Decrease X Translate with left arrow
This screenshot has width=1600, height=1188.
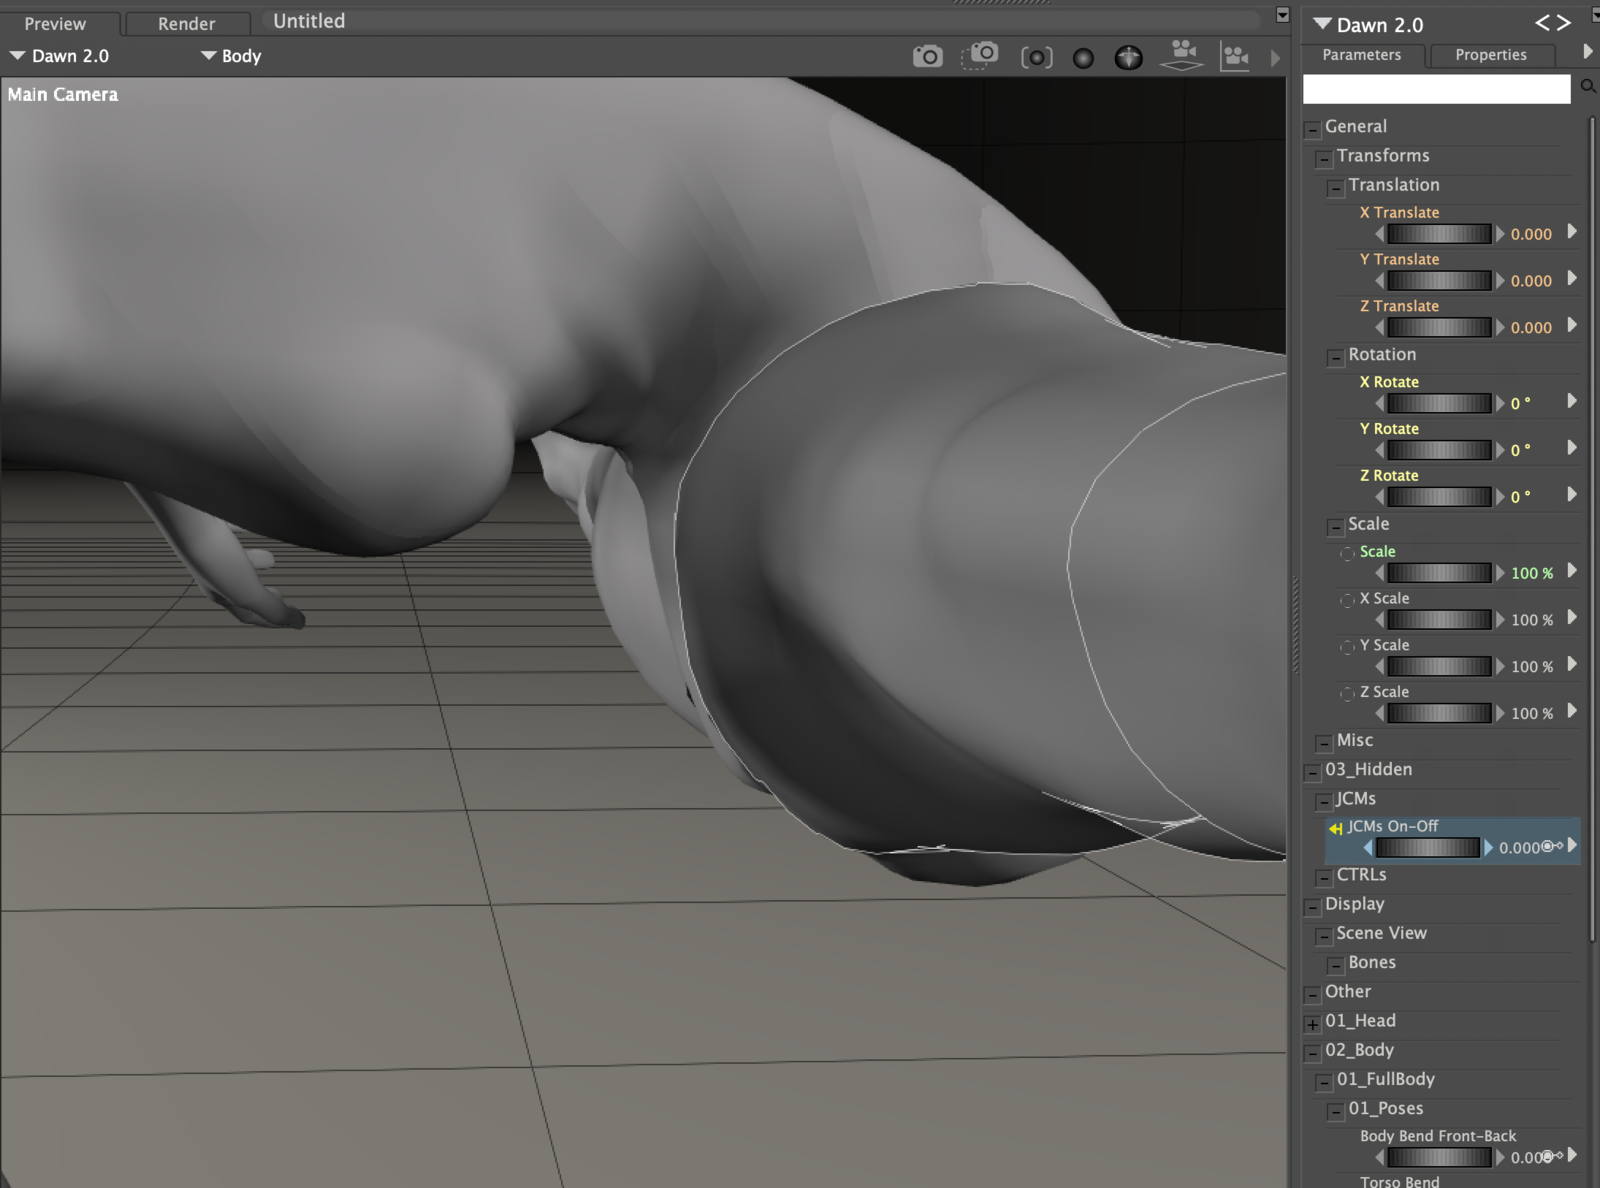point(1380,234)
